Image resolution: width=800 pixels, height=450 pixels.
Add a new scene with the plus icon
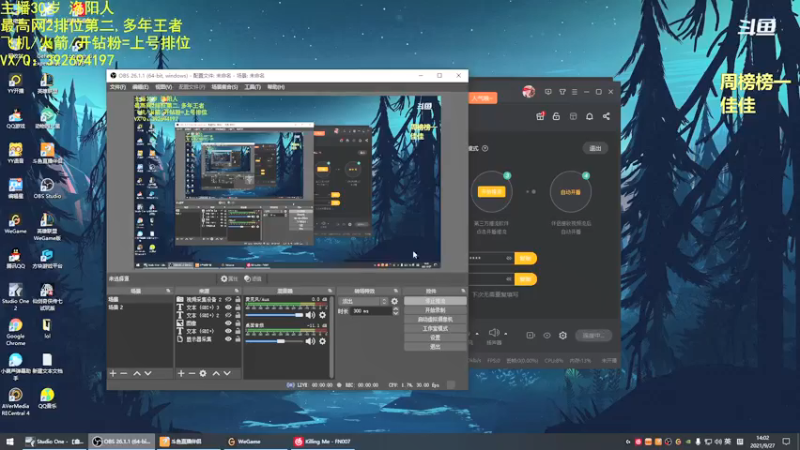pyautogui.click(x=113, y=373)
